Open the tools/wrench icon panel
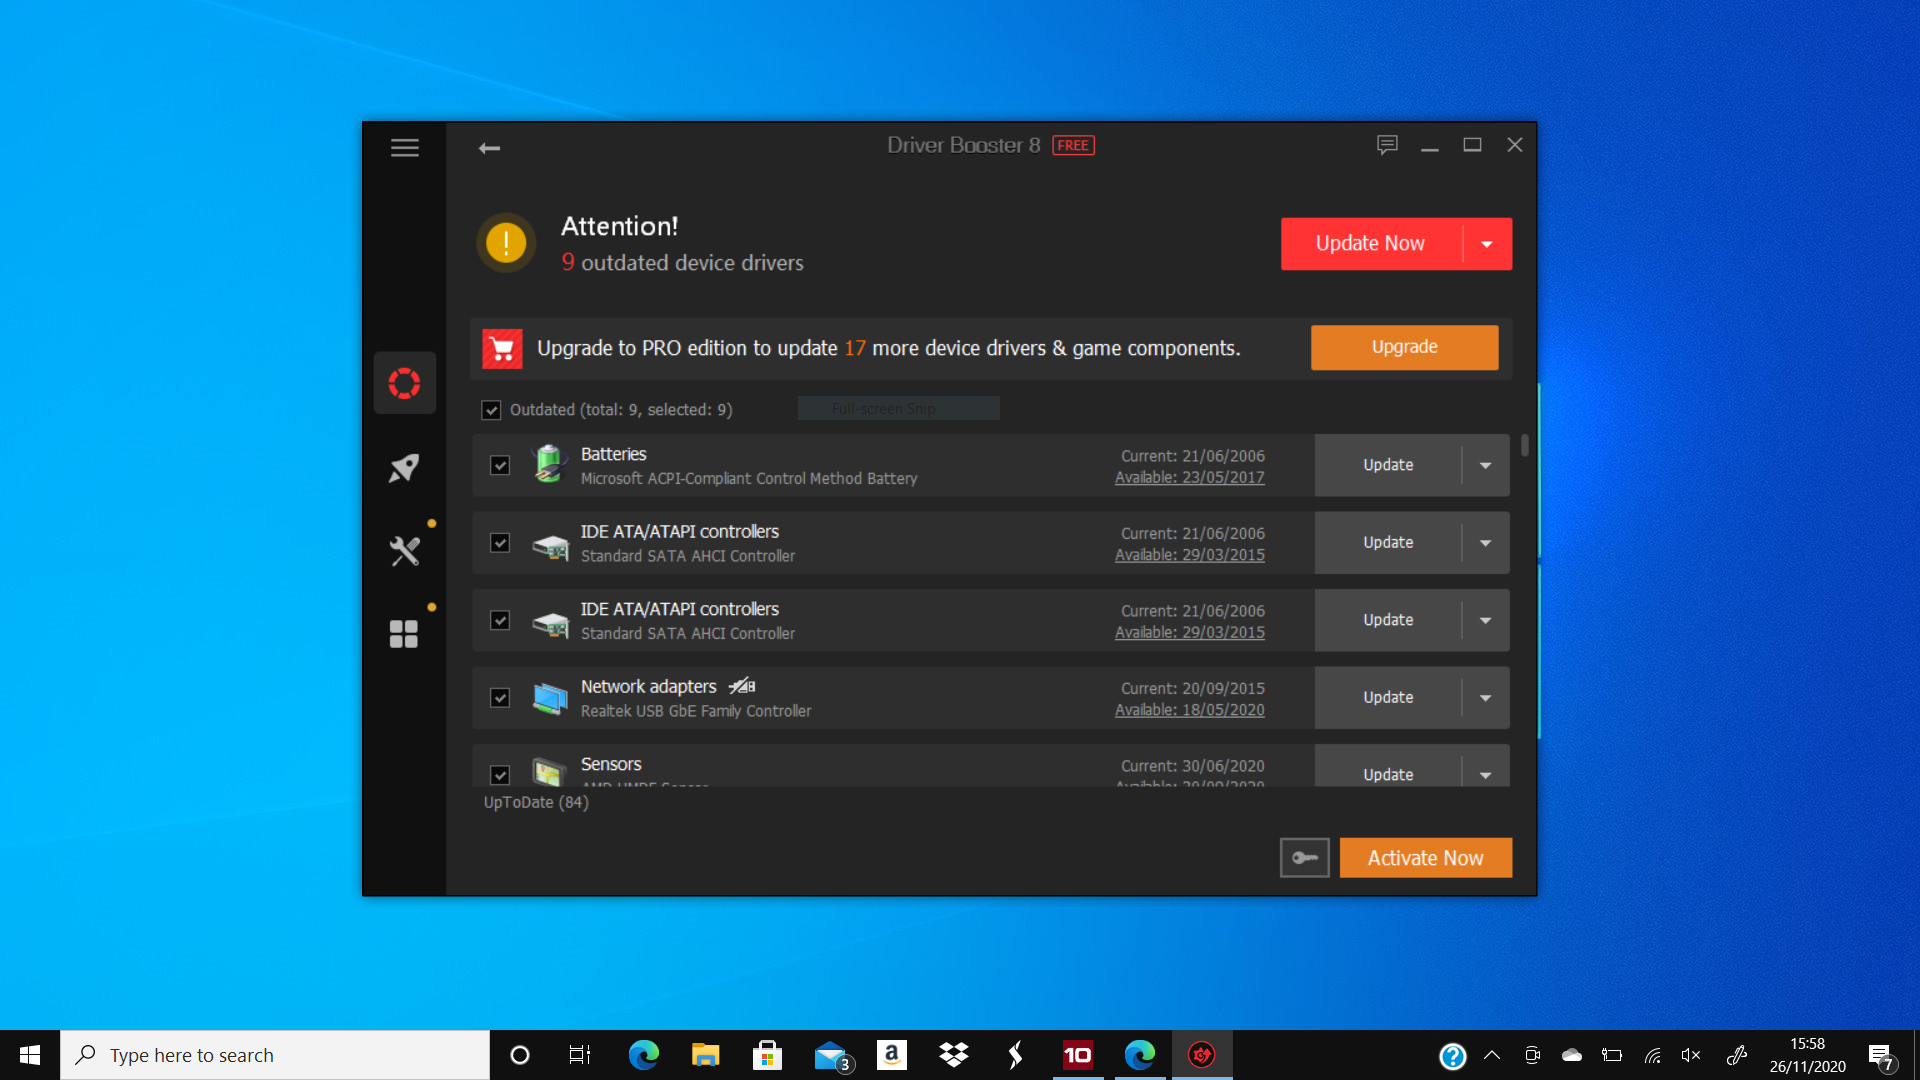 pos(404,550)
